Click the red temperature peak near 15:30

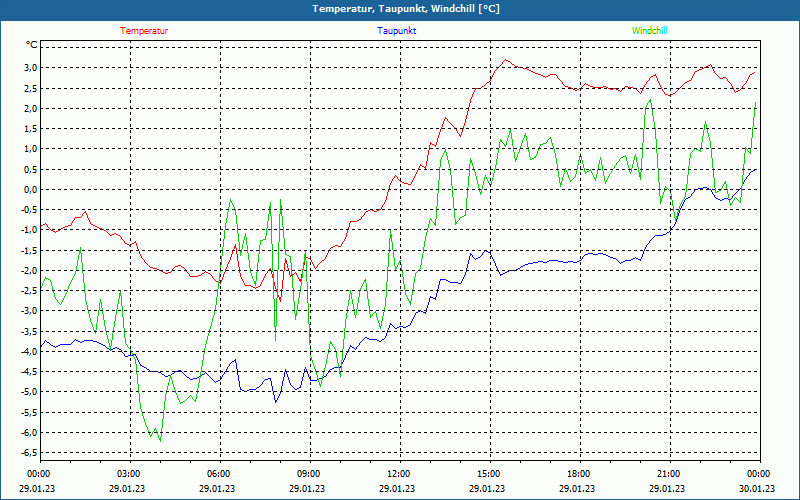tap(506, 60)
